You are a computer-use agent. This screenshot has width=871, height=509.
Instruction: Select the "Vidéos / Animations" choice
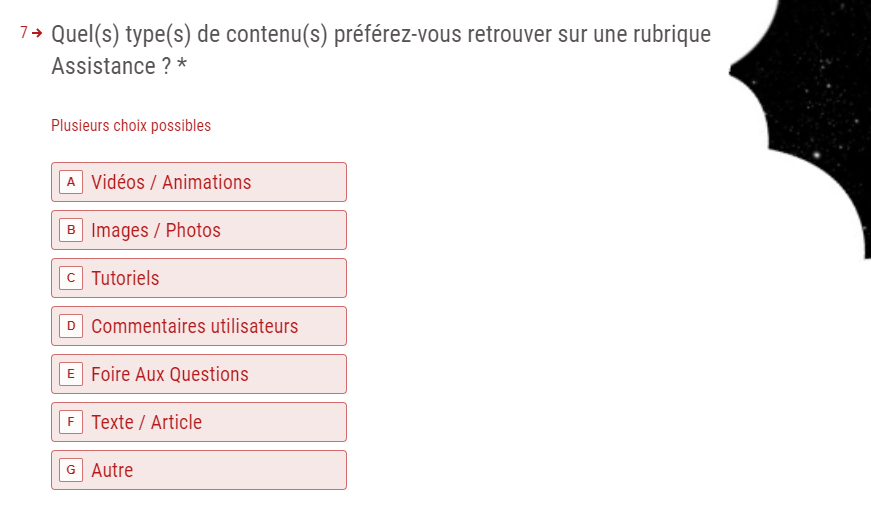198,182
